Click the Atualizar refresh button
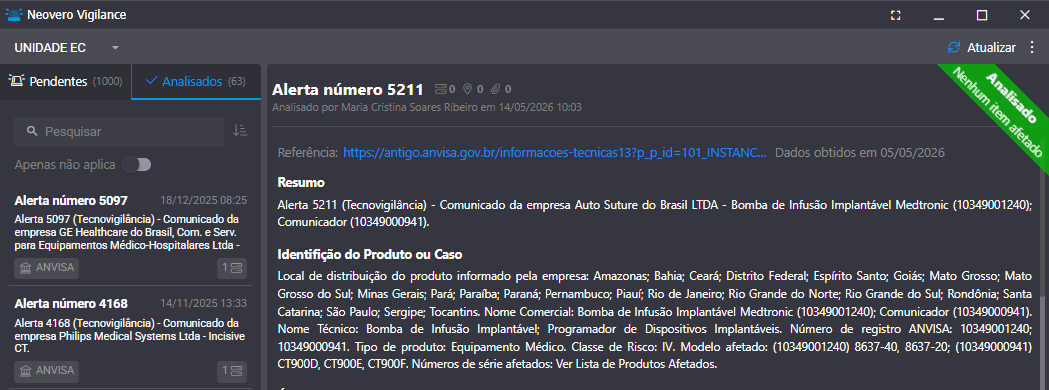 (x=981, y=47)
